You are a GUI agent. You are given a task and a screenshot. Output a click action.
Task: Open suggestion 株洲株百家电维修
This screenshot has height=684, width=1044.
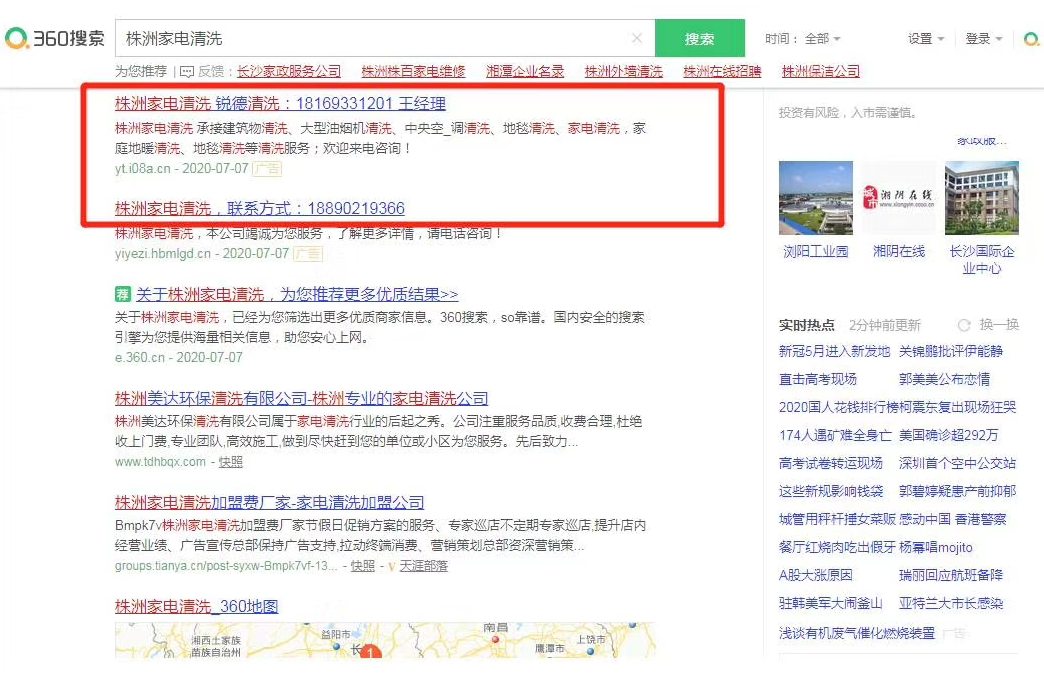point(413,71)
